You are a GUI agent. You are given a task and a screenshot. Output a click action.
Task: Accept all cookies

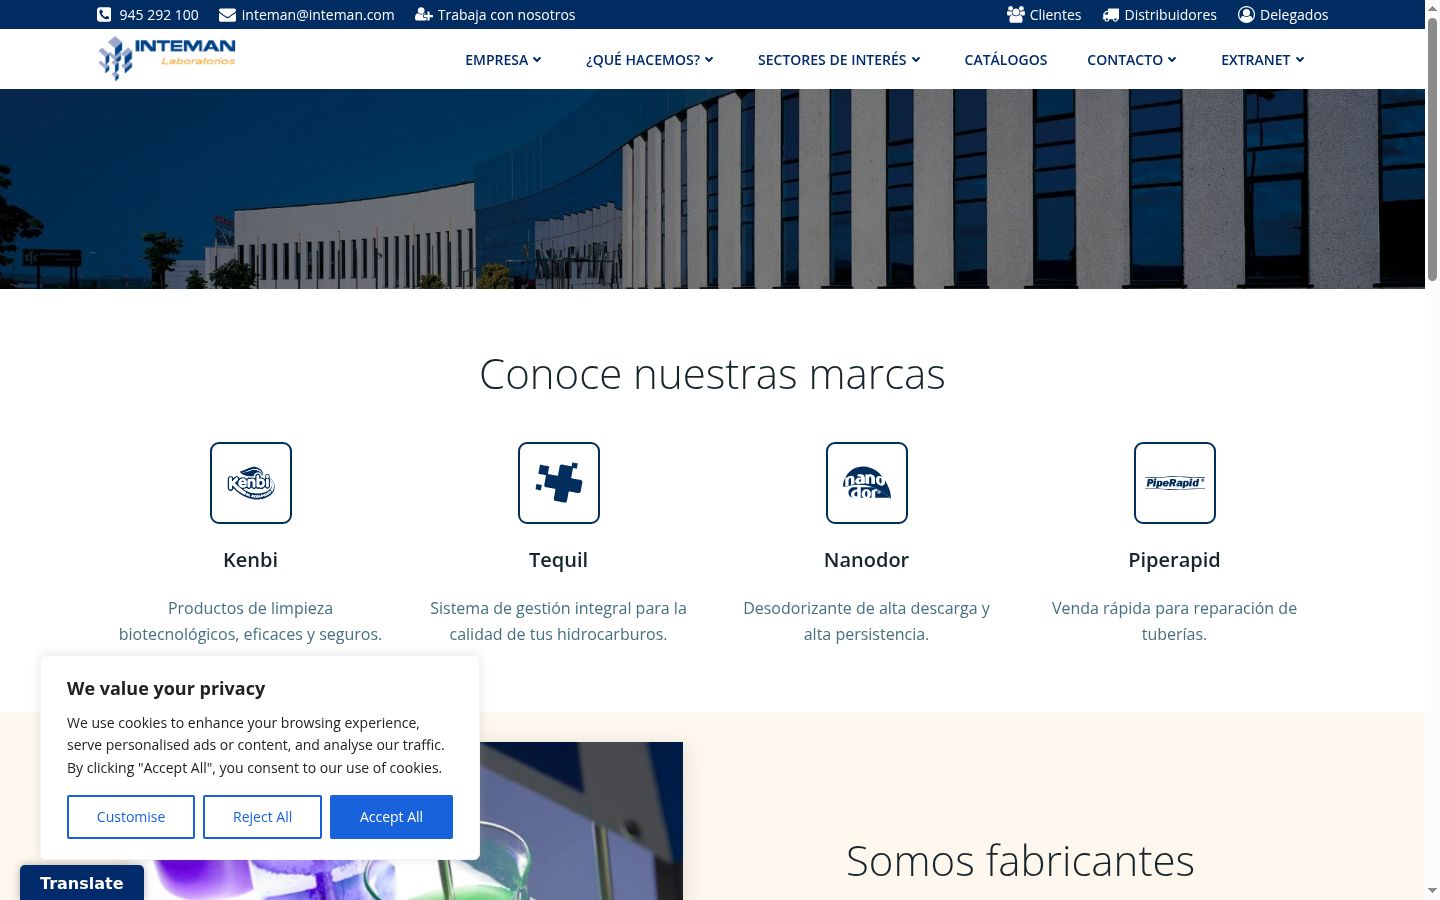point(391,817)
